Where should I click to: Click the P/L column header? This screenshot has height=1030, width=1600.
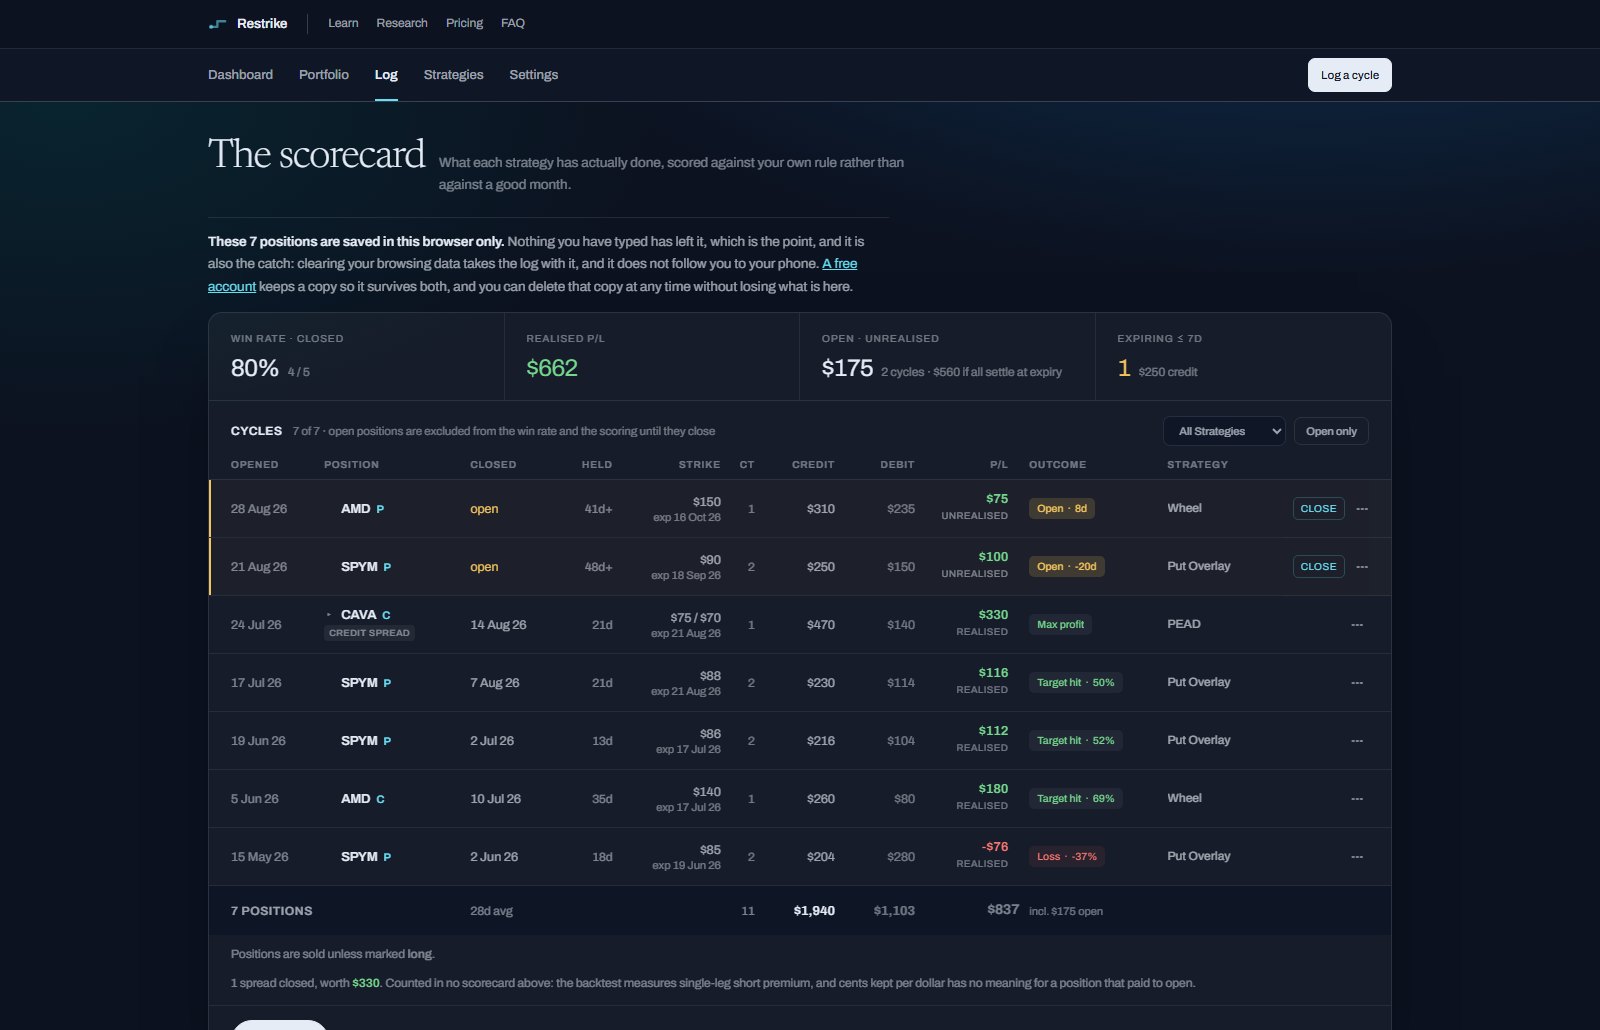click(999, 465)
